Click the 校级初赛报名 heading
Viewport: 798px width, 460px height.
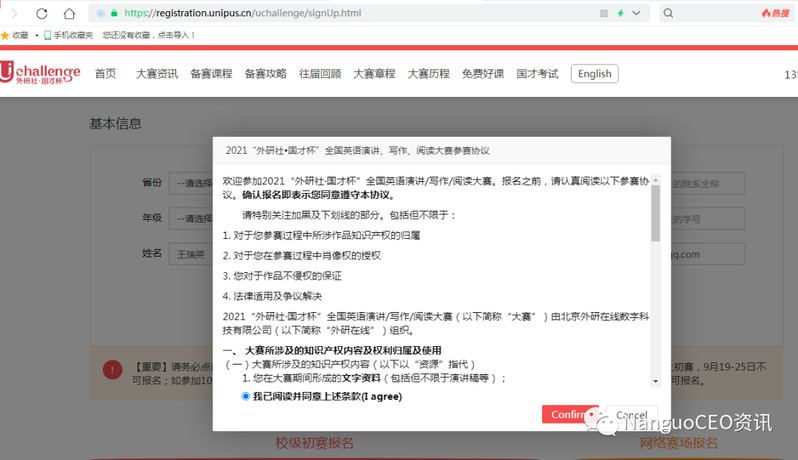click(315, 443)
